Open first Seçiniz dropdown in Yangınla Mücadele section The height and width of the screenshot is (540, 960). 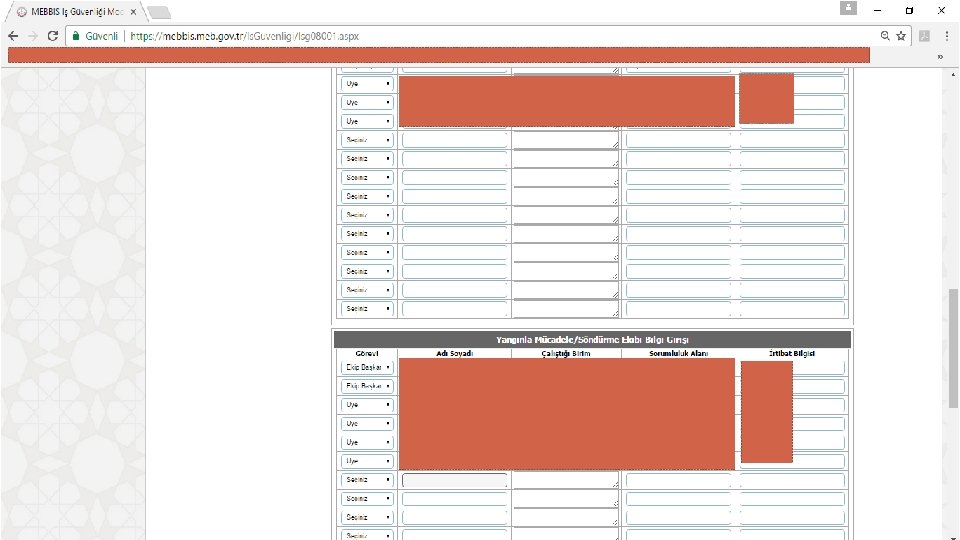pos(367,480)
